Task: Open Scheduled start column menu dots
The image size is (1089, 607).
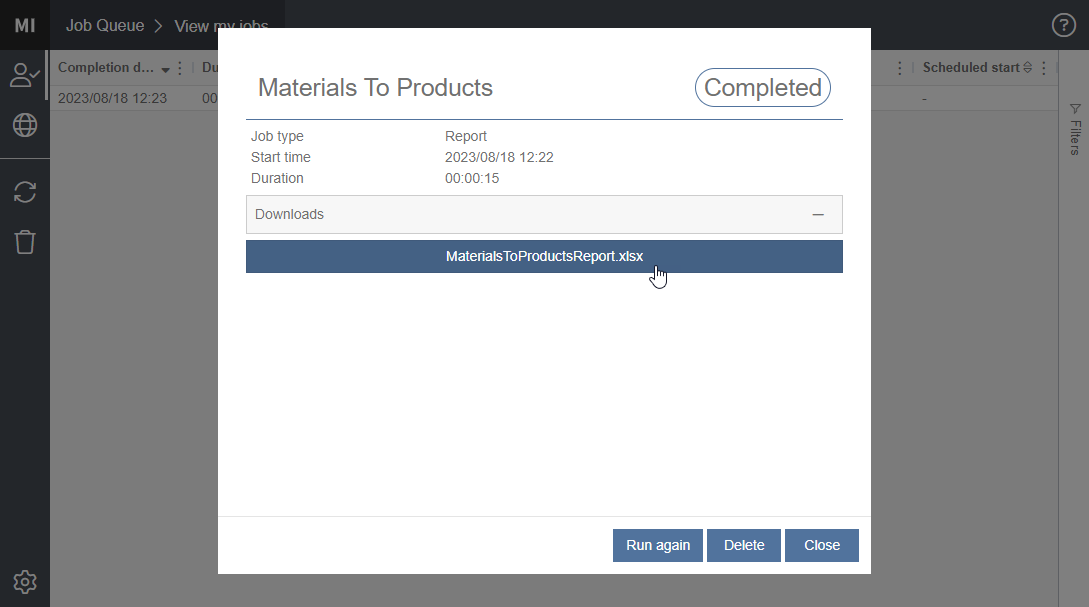Action: [x=1044, y=68]
